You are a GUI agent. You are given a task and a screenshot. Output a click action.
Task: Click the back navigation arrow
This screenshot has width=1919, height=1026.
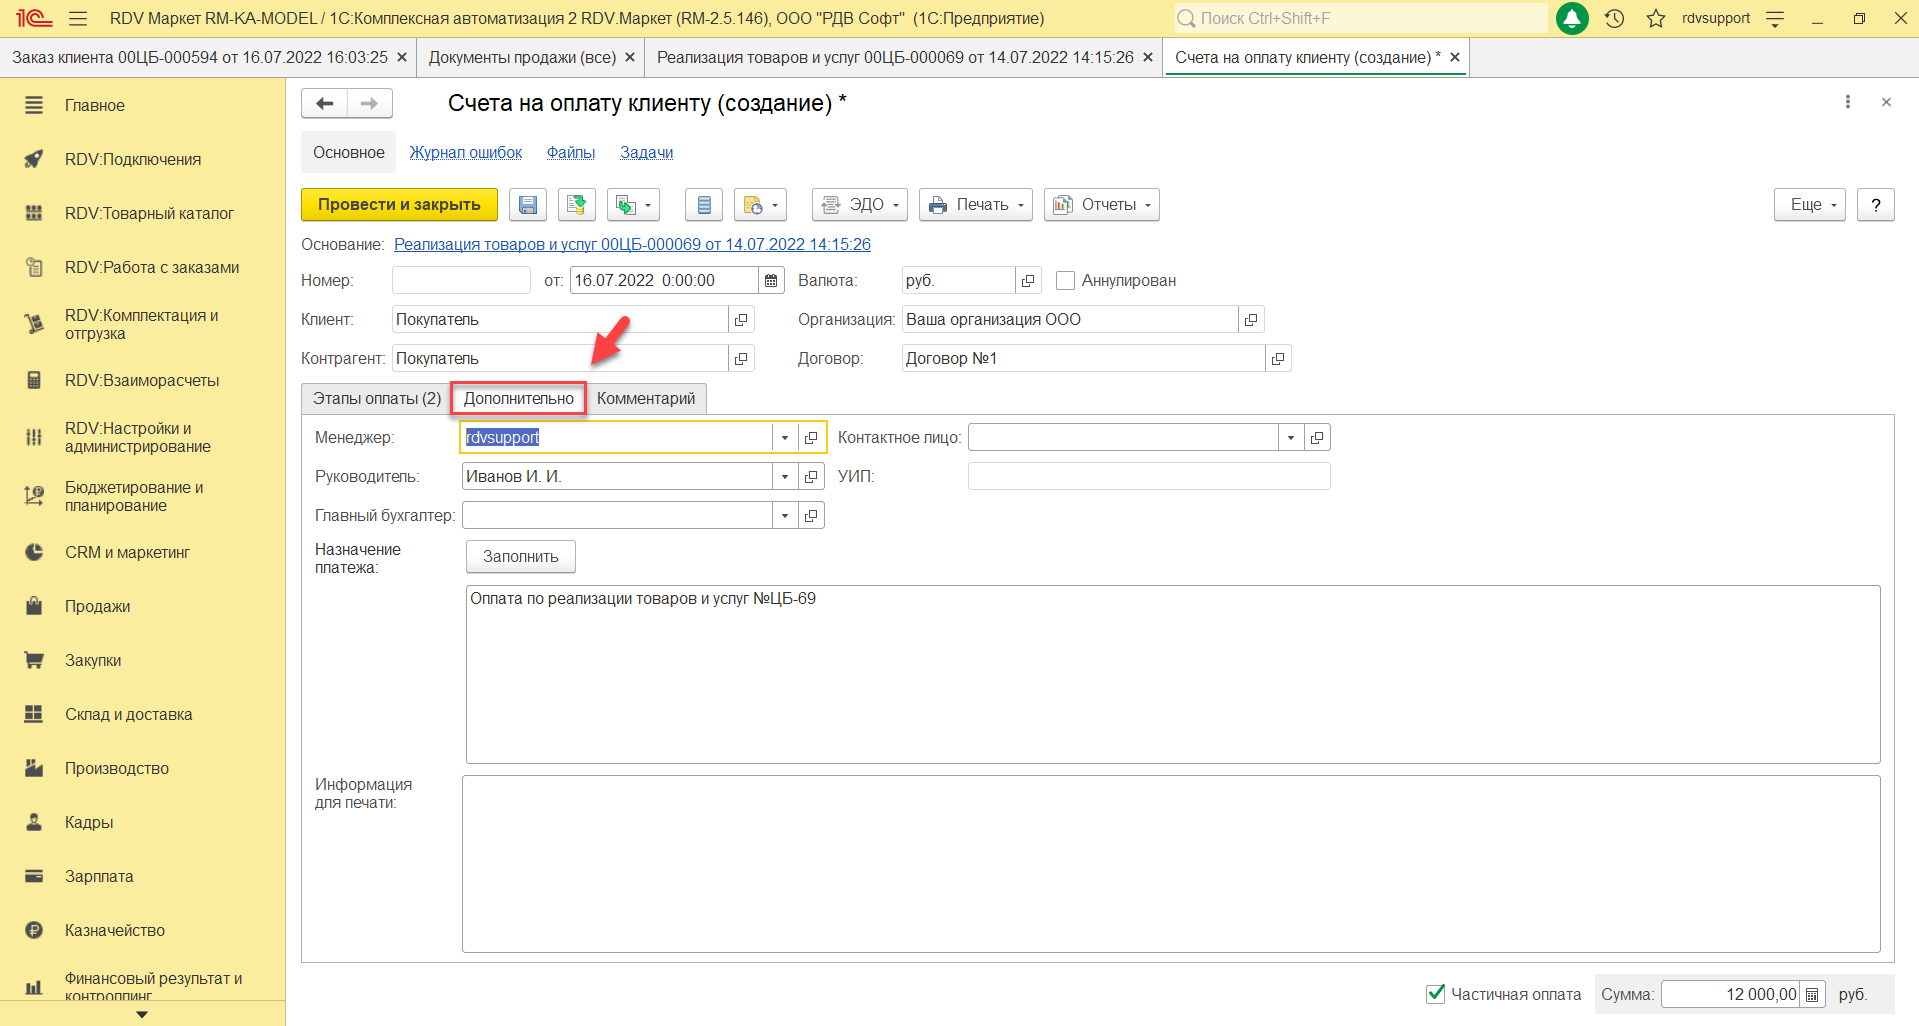(325, 103)
